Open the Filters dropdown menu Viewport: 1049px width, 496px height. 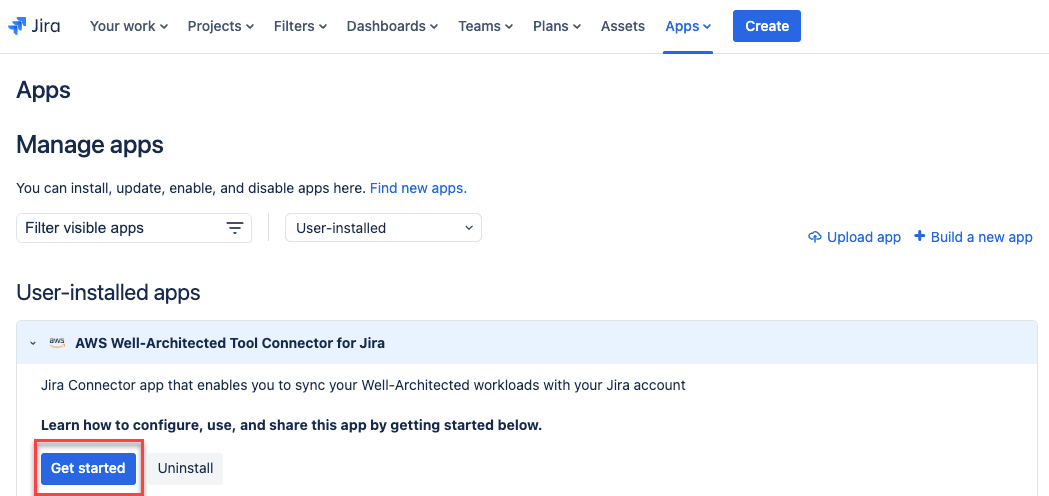click(x=300, y=26)
